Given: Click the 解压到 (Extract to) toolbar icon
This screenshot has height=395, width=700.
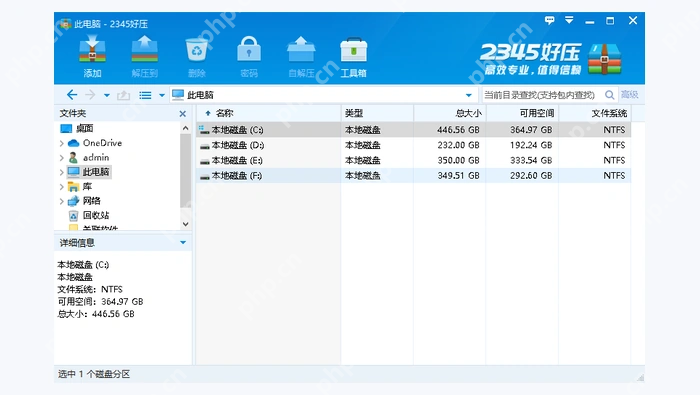Looking at the screenshot, I should (x=145, y=49).
